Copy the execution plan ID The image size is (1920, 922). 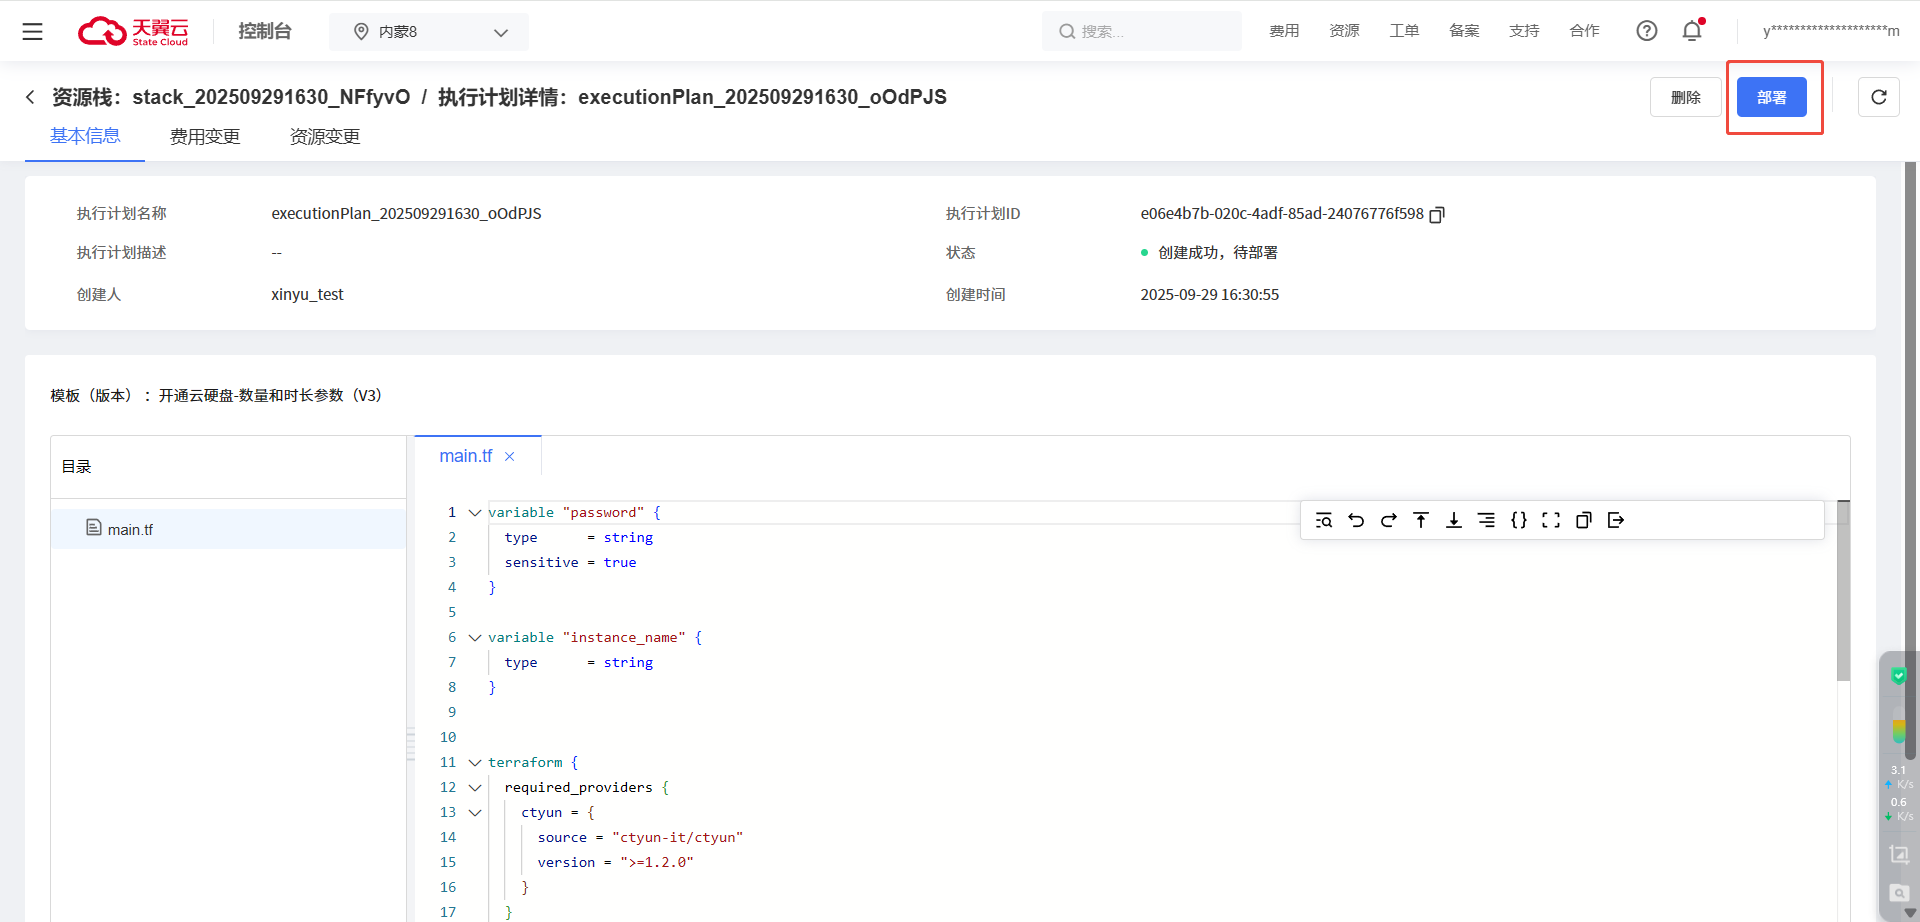point(1437,215)
